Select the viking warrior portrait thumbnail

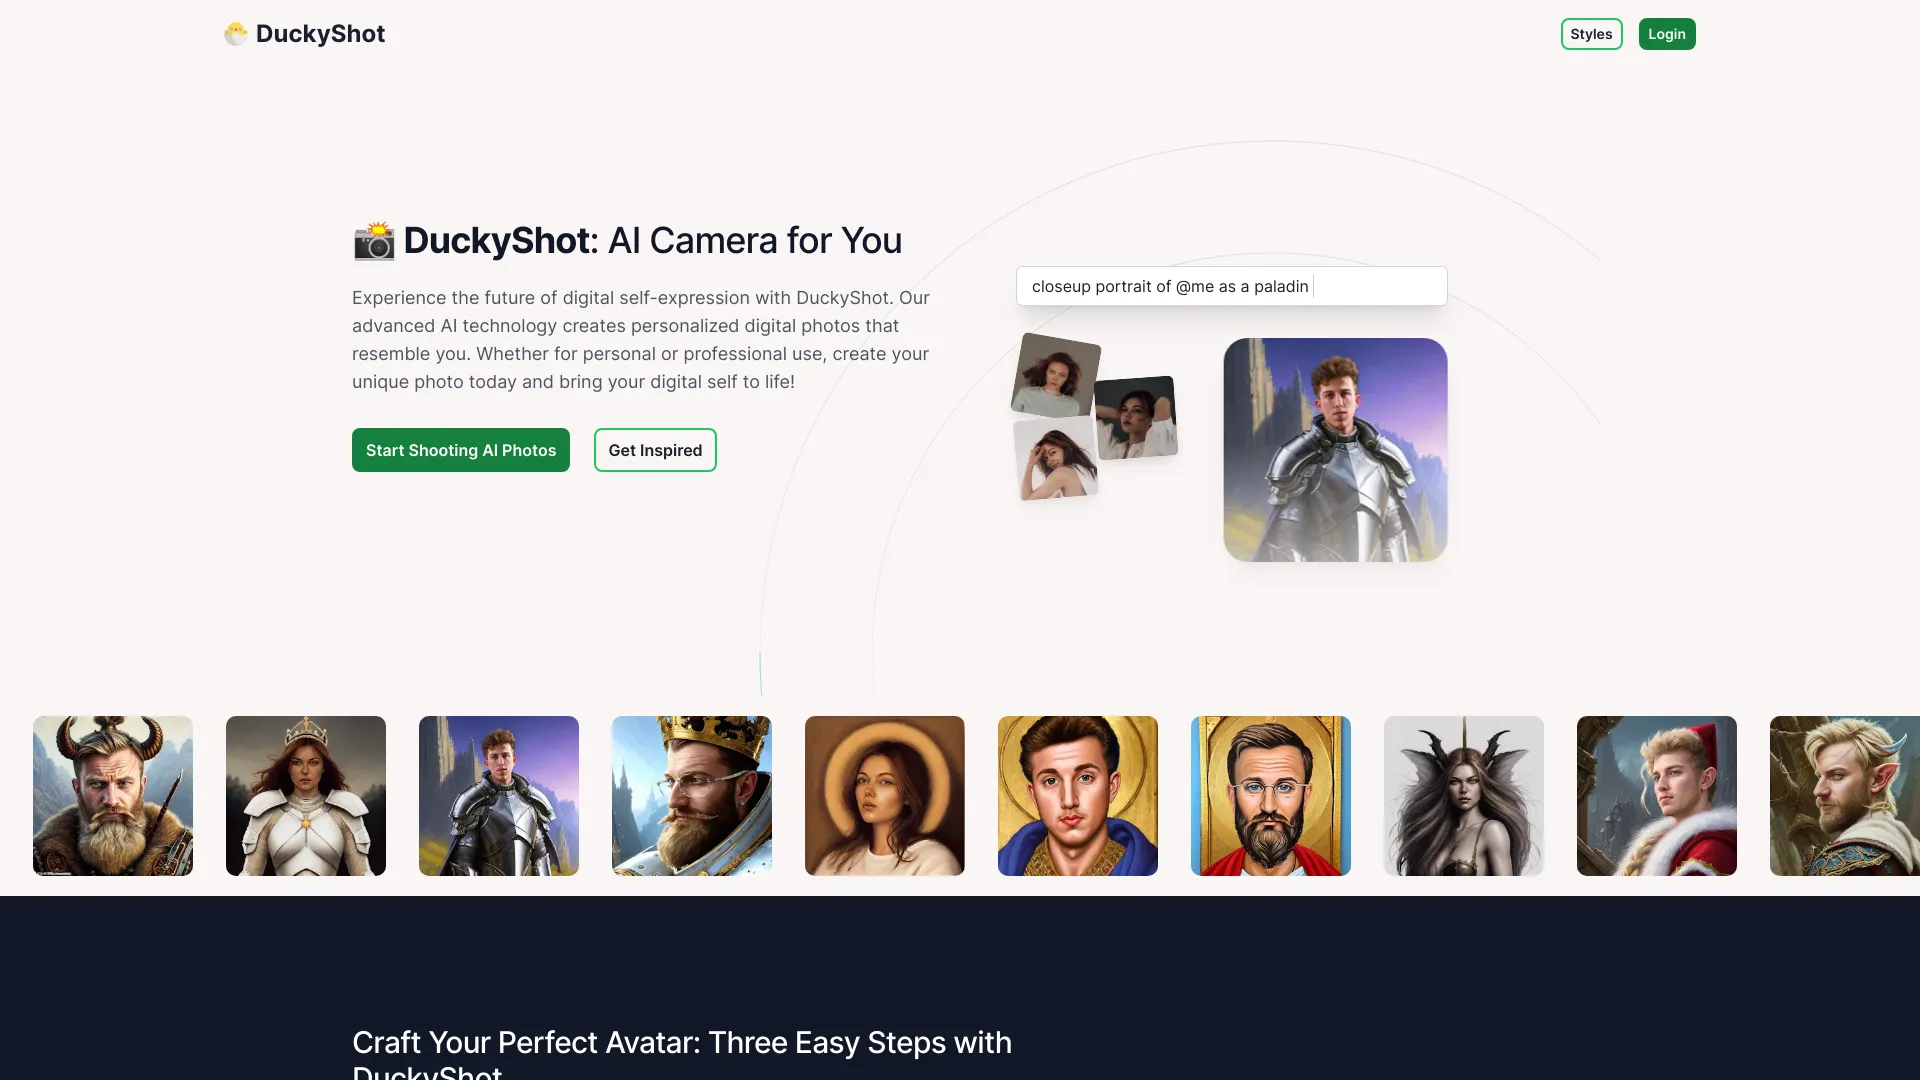[112, 795]
